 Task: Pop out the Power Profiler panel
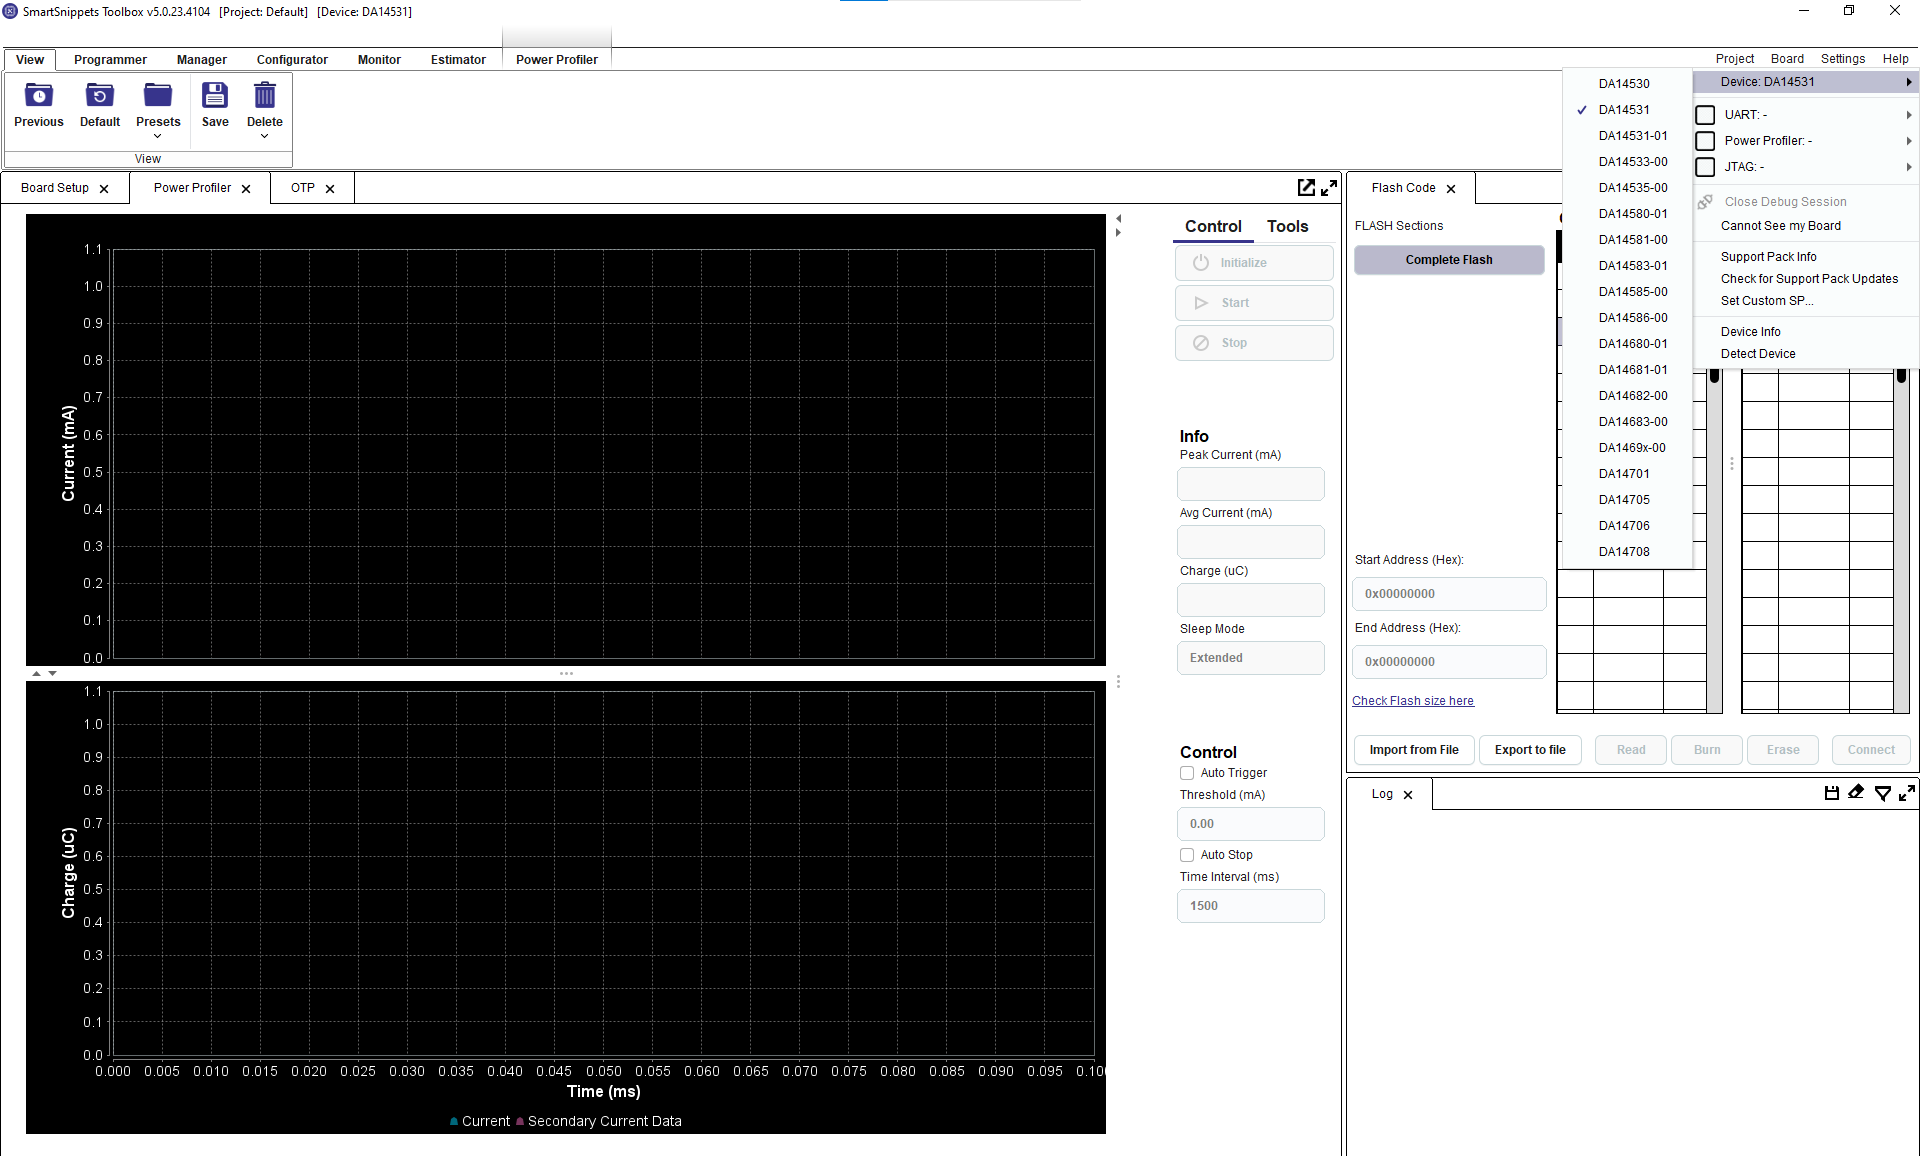point(1306,187)
